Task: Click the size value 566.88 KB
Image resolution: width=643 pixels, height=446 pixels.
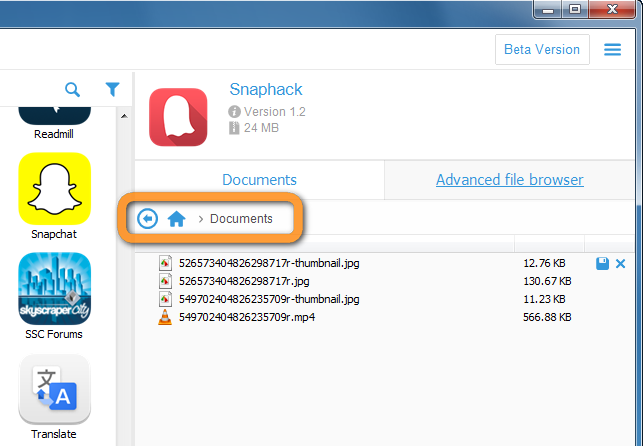Action: point(547,317)
